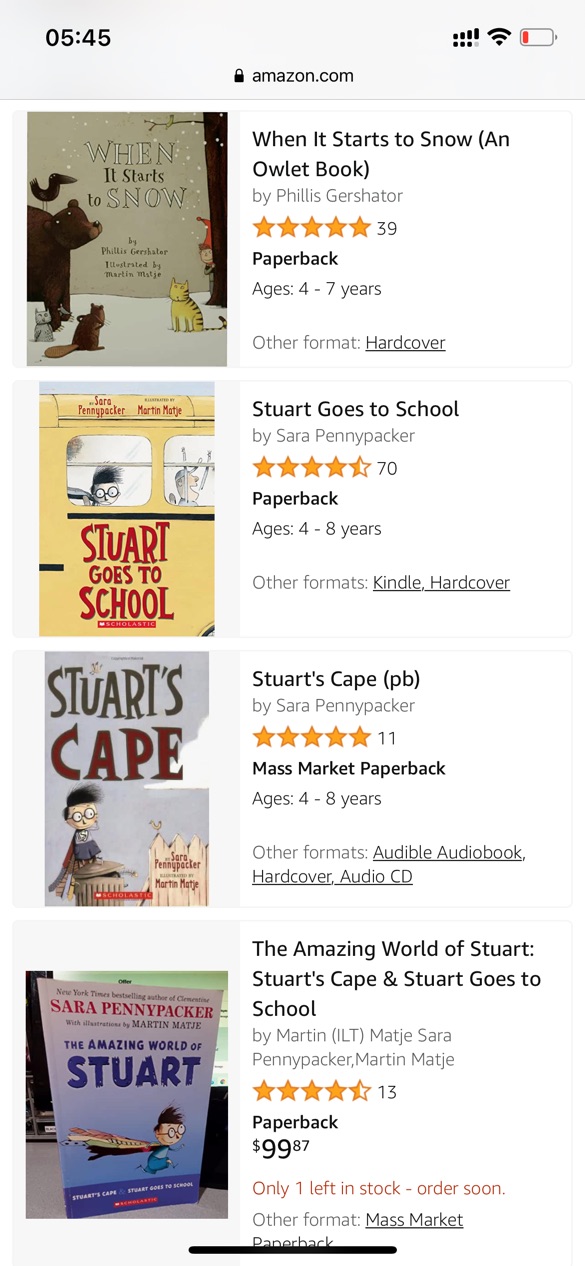Tap the Wi-Fi status icon
The width and height of the screenshot is (585, 1266).
point(499,38)
